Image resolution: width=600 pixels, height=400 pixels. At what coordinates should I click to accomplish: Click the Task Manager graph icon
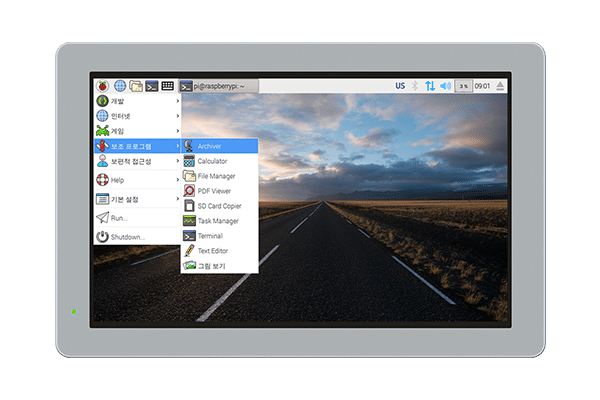pyautogui.click(x=189, y=221)
